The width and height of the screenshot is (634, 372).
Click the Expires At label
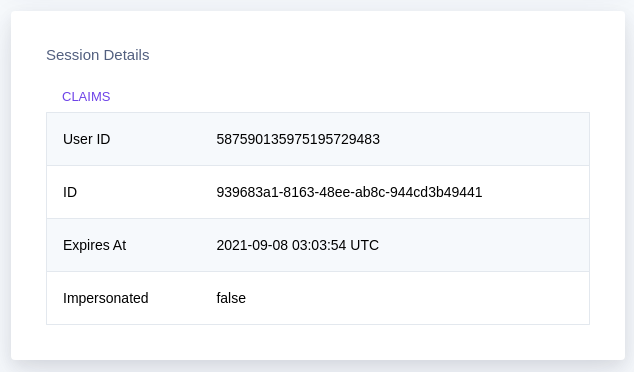(x=95, y=245)
